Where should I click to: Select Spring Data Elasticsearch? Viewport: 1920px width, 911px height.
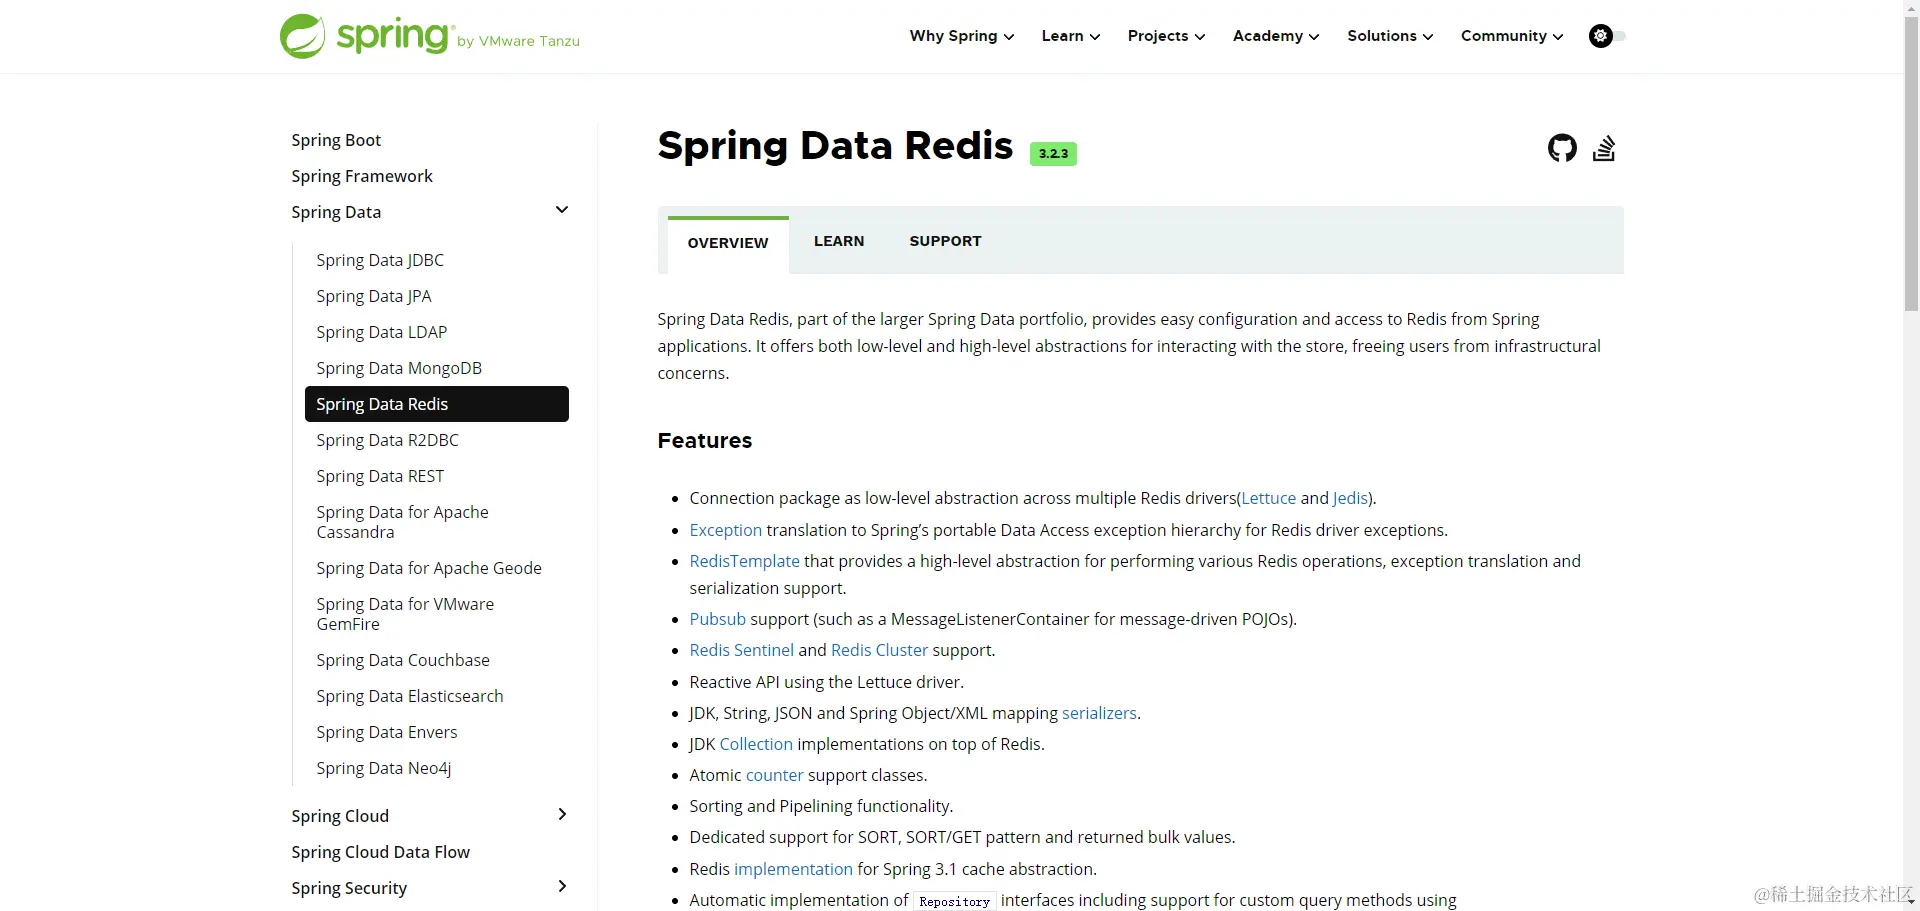(x=410, y=696)
